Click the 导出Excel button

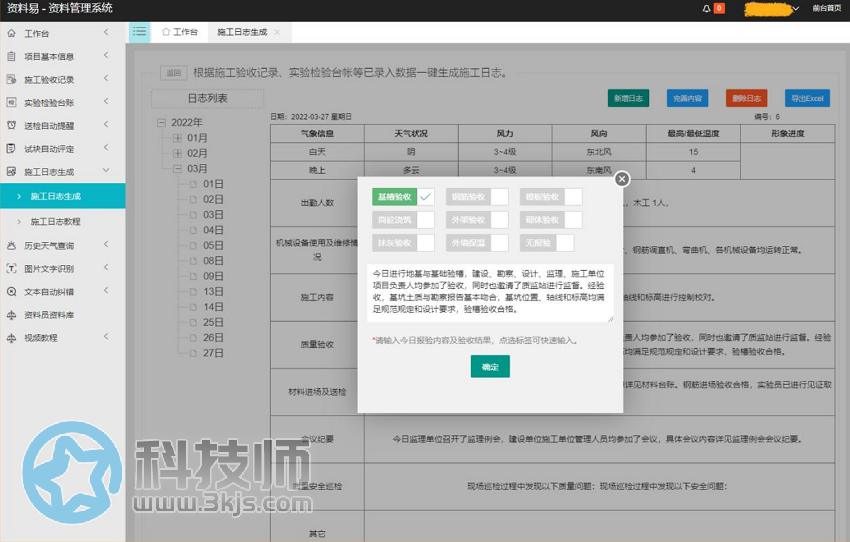807,98
